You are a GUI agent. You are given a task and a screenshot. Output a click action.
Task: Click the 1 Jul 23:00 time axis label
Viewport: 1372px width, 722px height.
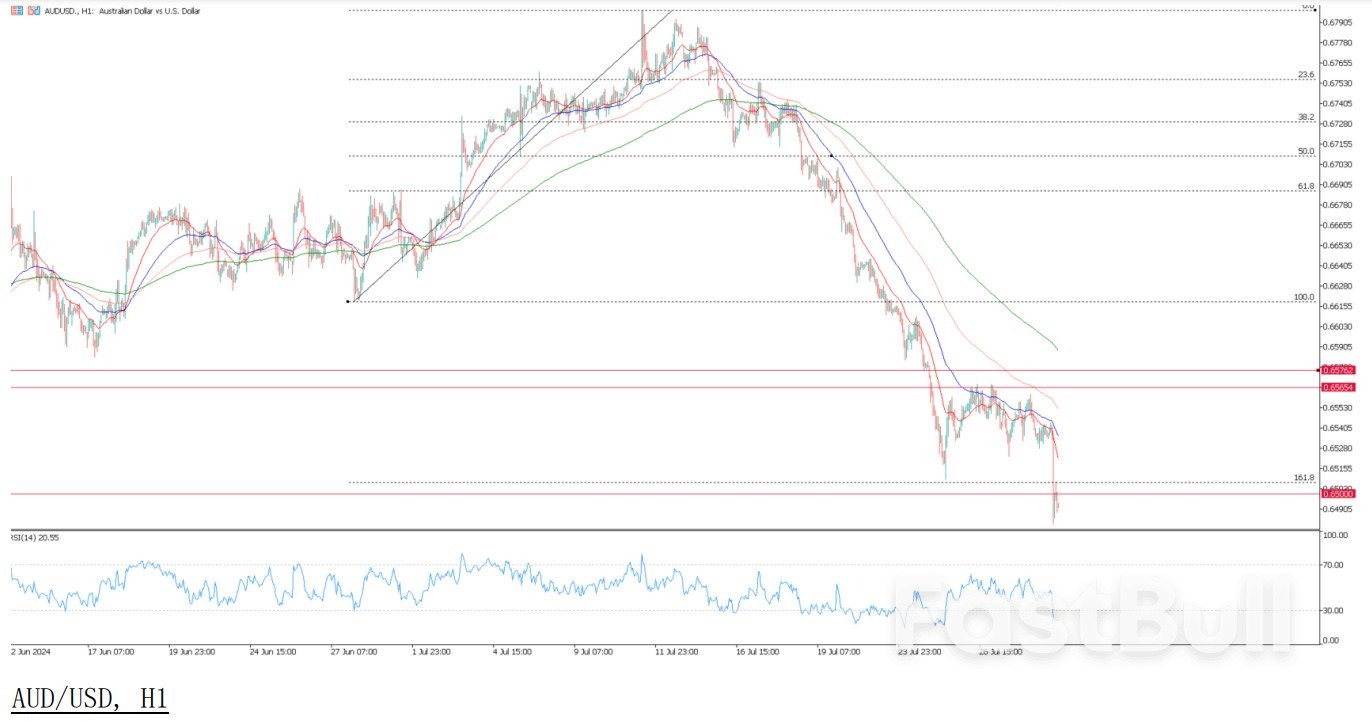pos(431,651)
